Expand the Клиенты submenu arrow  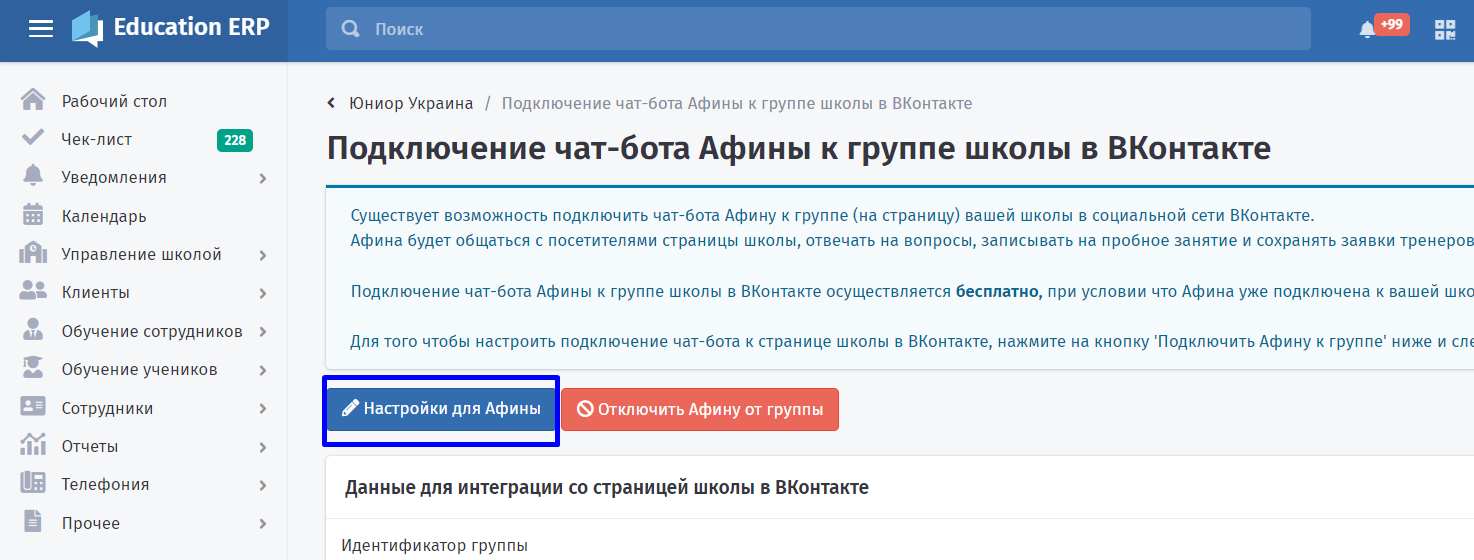pyautogui.click(x=263, y=293)
